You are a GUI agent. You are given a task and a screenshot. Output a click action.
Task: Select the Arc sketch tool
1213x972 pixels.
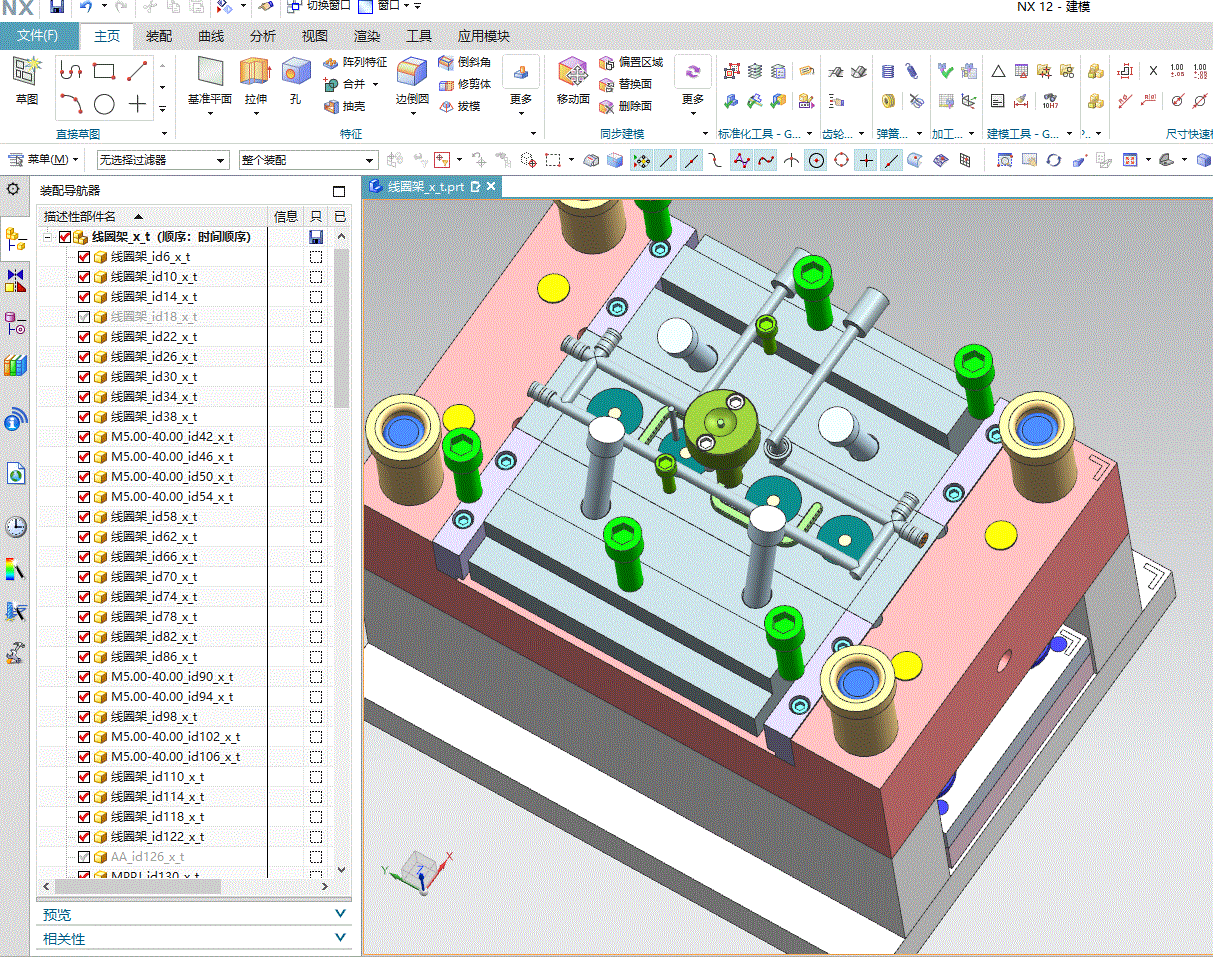(70, 104)
